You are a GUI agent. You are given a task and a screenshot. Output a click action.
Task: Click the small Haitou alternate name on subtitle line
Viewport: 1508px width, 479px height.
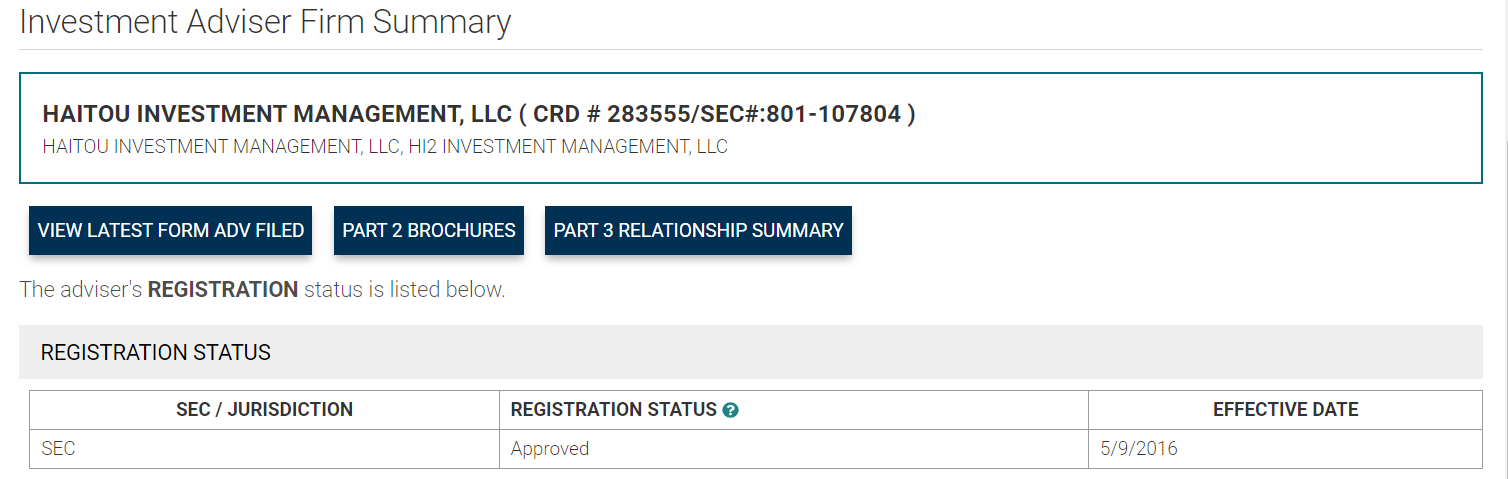(x=222, y=147)
